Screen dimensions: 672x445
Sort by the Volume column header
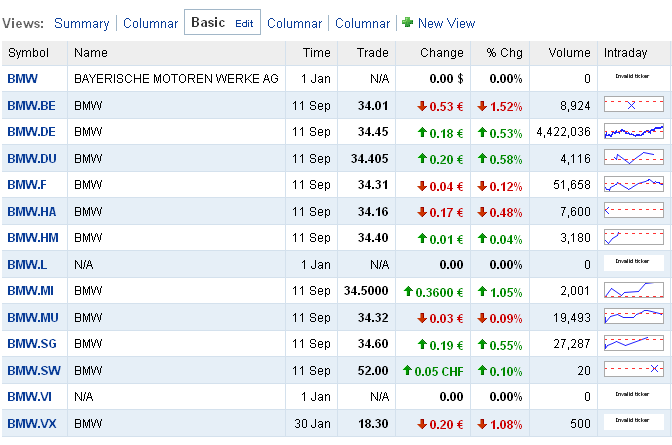pyautogui.click(x=569, y=53)
